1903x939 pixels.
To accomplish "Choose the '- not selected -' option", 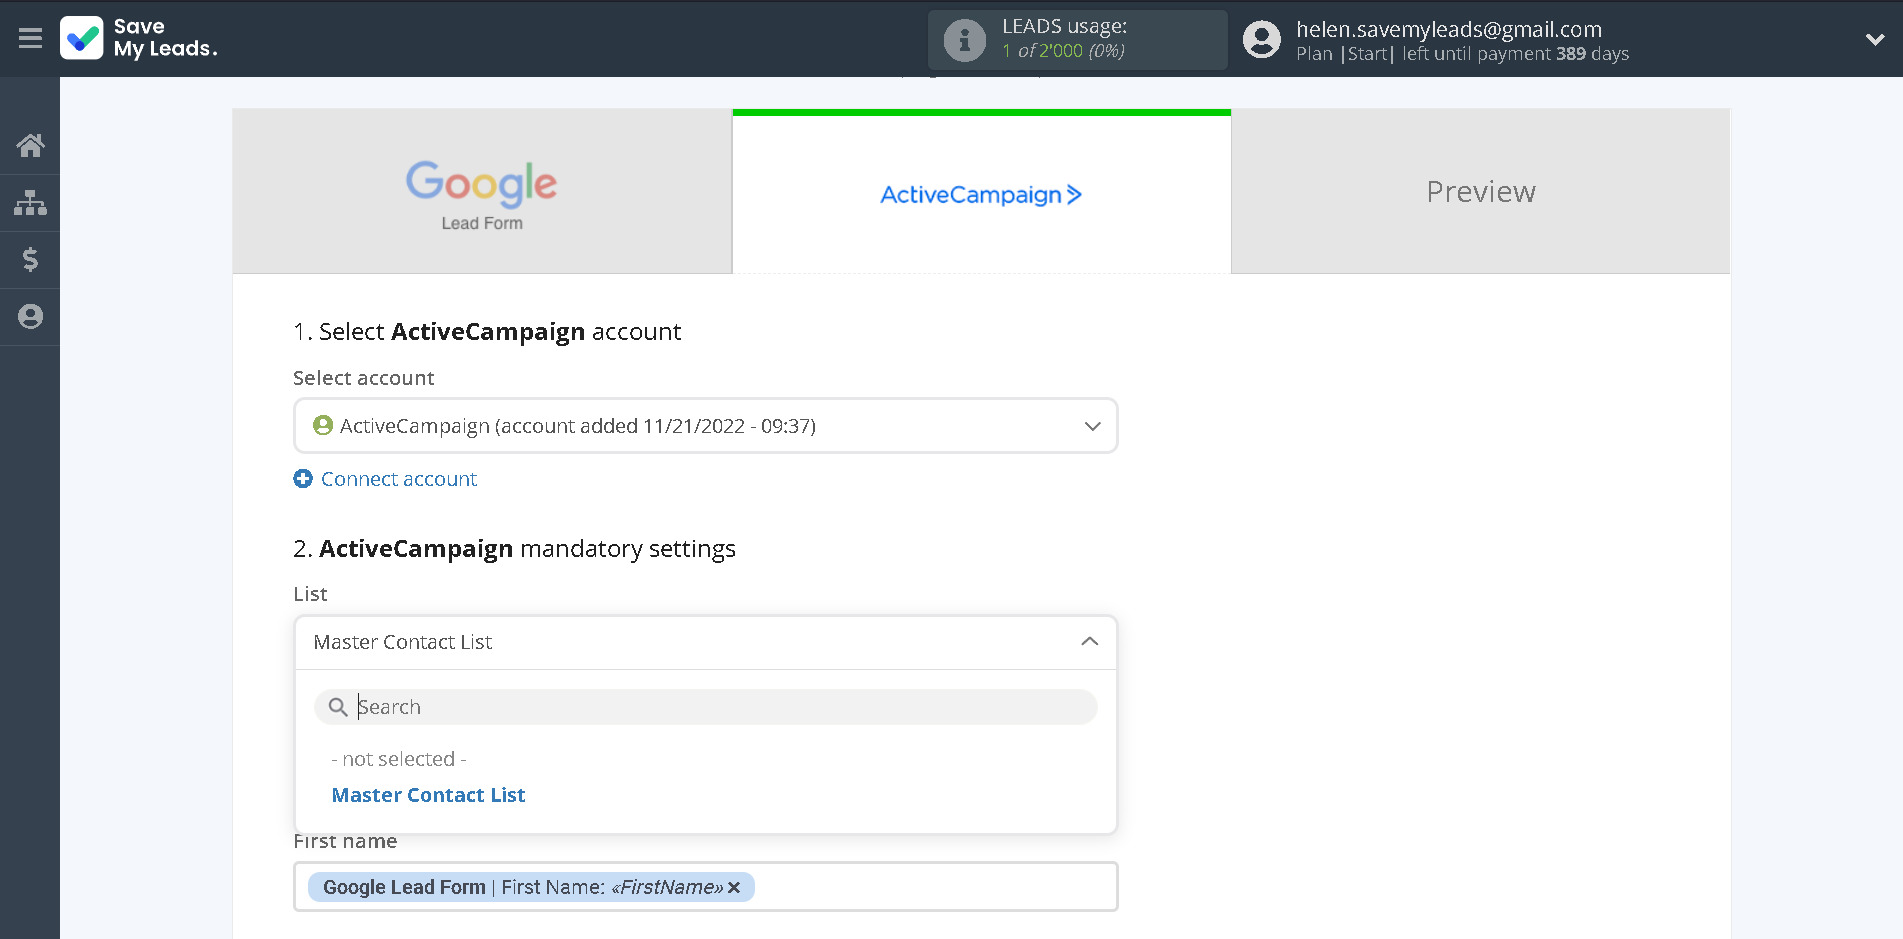I will (x=399, y=759).
